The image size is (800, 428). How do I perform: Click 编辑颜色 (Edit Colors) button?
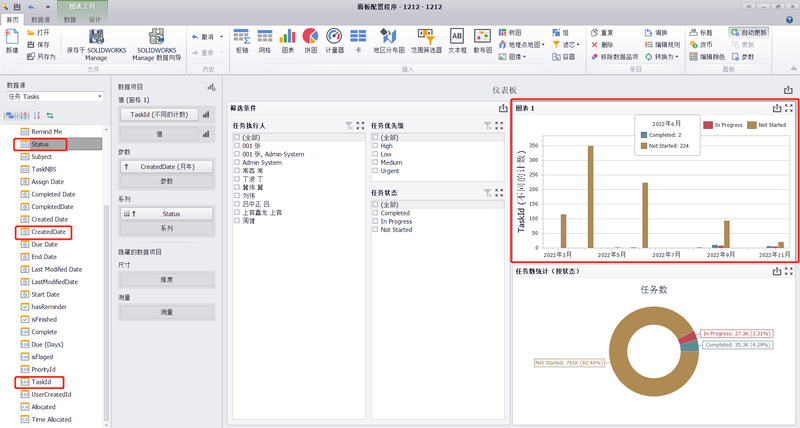[x=707, y=57]
